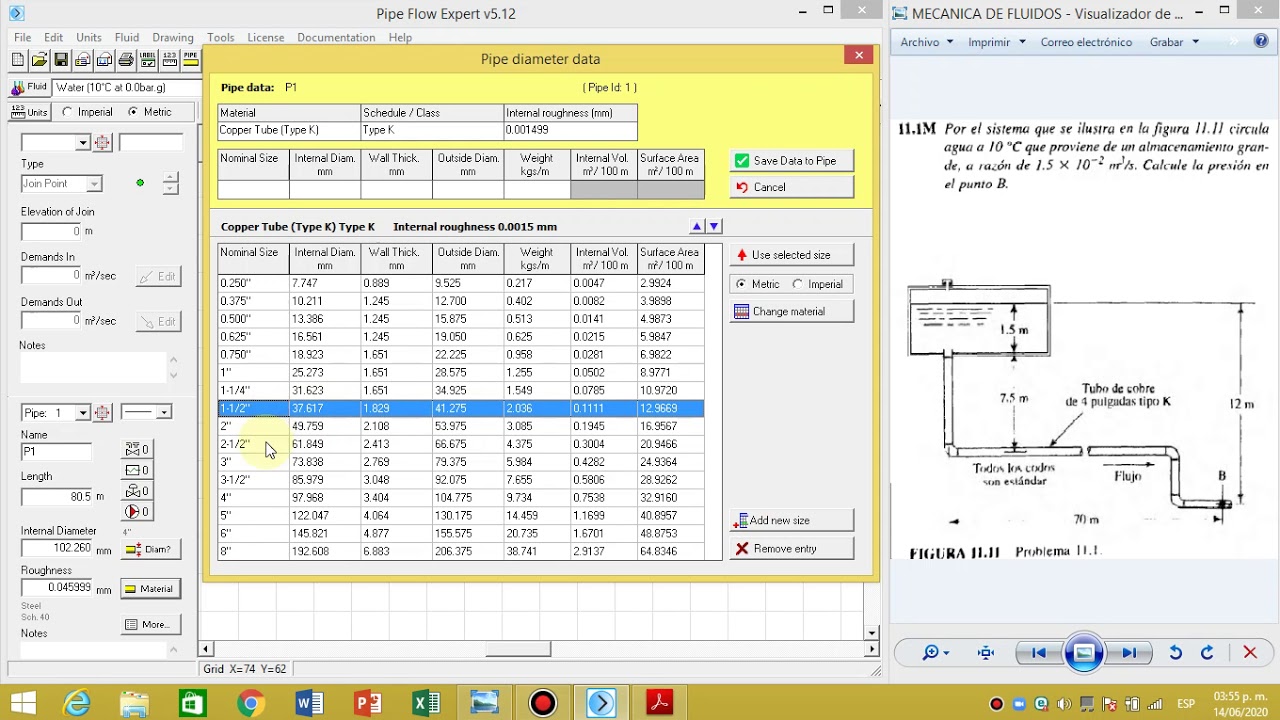Select Metric units radio in left panel
The width and height of the screenshot is (1280, 720).
[133, 112]
